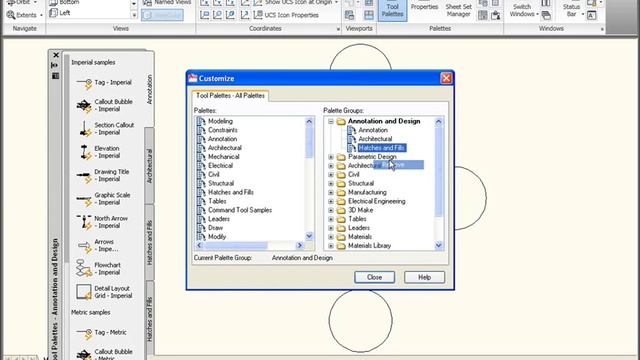Select Electrical in the Palettes list
640x360 pixels.
[x=220, y=166]
